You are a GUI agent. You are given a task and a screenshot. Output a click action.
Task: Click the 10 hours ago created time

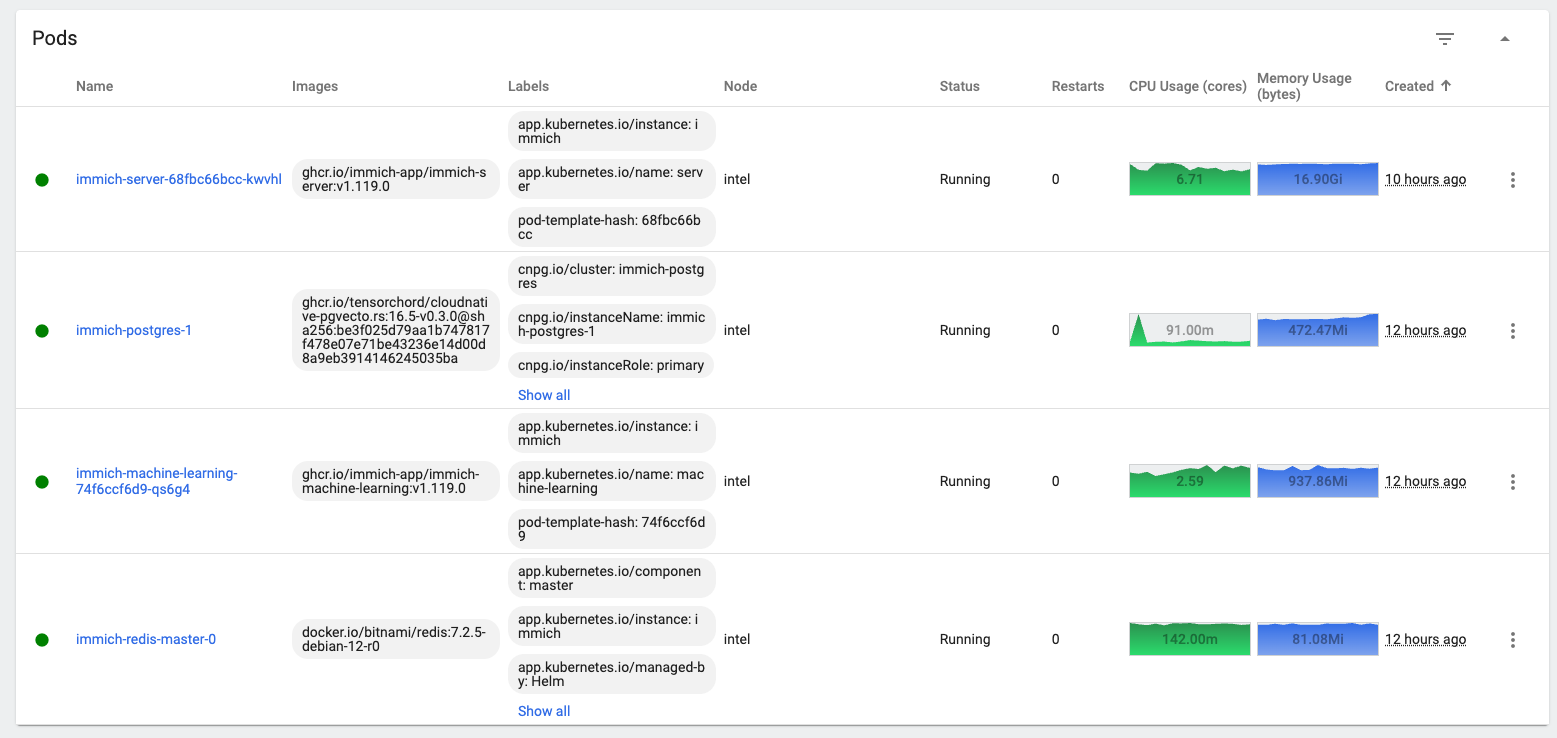coord(1425,180)
